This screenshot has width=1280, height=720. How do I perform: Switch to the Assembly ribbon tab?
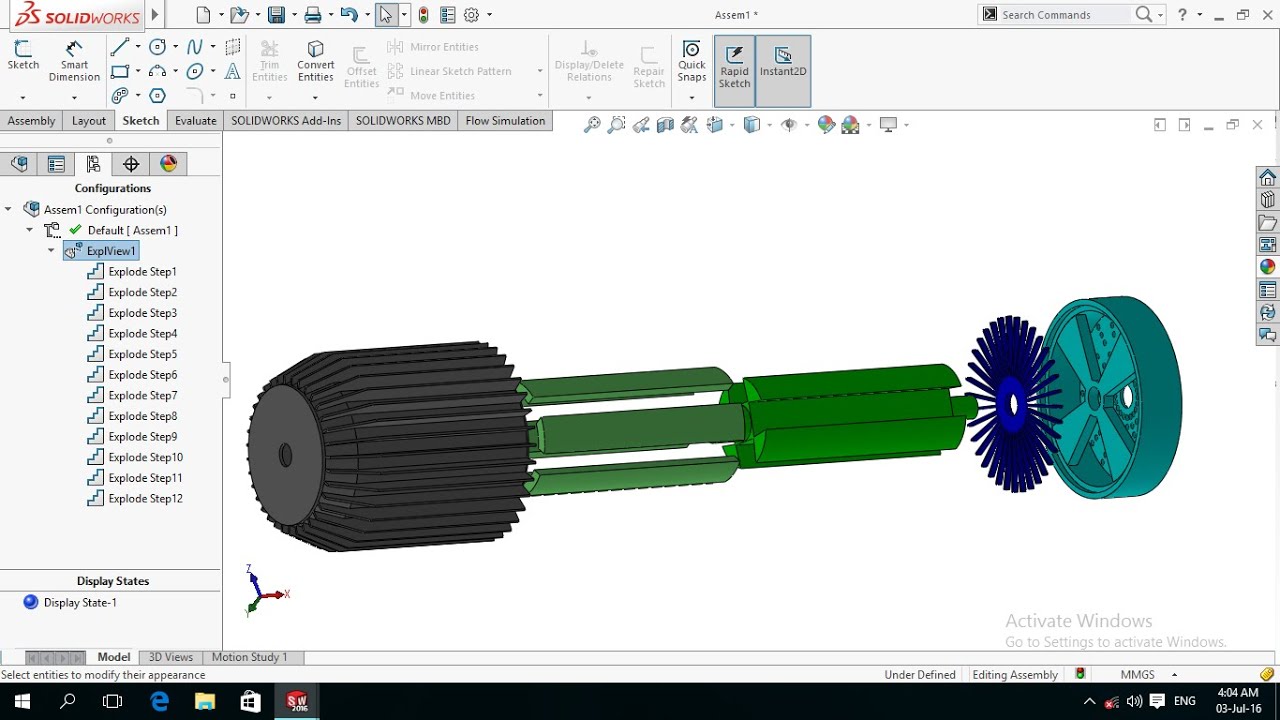(x=32, y=121)
